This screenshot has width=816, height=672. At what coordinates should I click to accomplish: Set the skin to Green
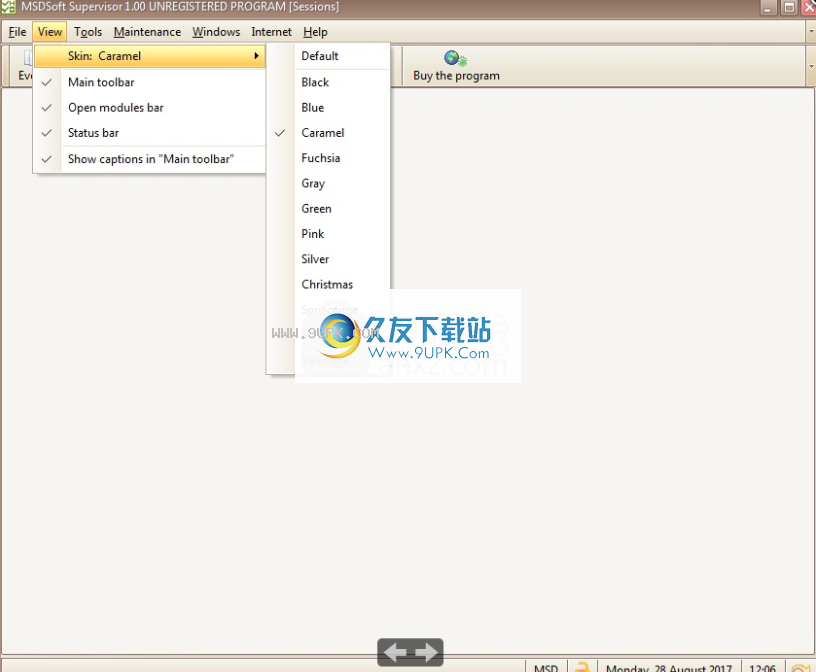[x=328, y=209]
